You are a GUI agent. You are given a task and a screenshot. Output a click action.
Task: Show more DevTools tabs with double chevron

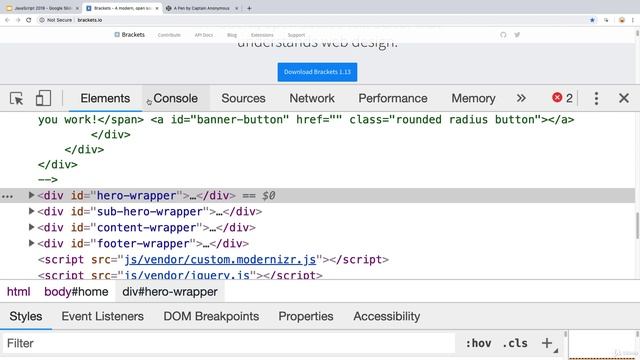pos(521,98)
